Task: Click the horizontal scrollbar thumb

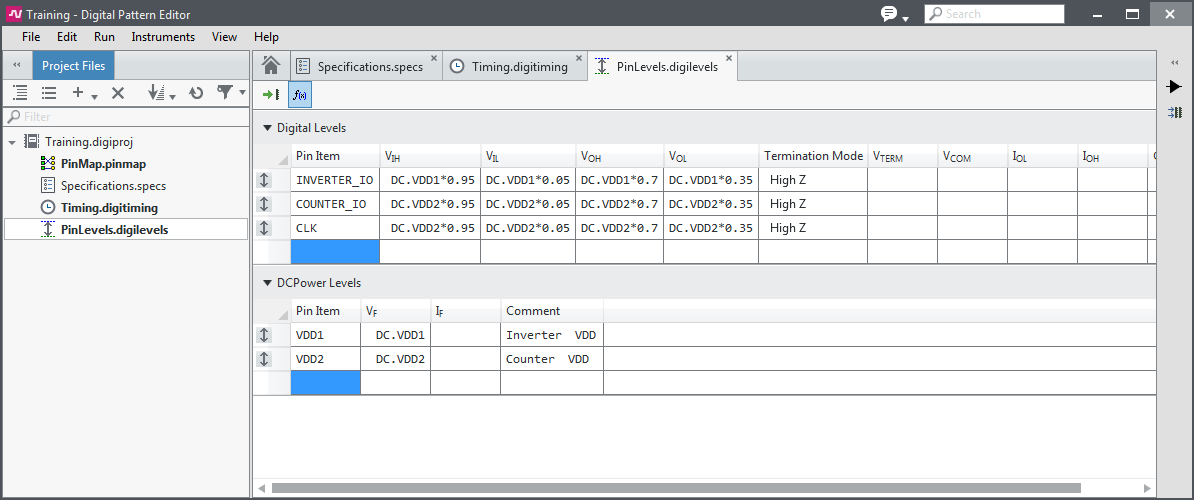Action: pos(675,488)
